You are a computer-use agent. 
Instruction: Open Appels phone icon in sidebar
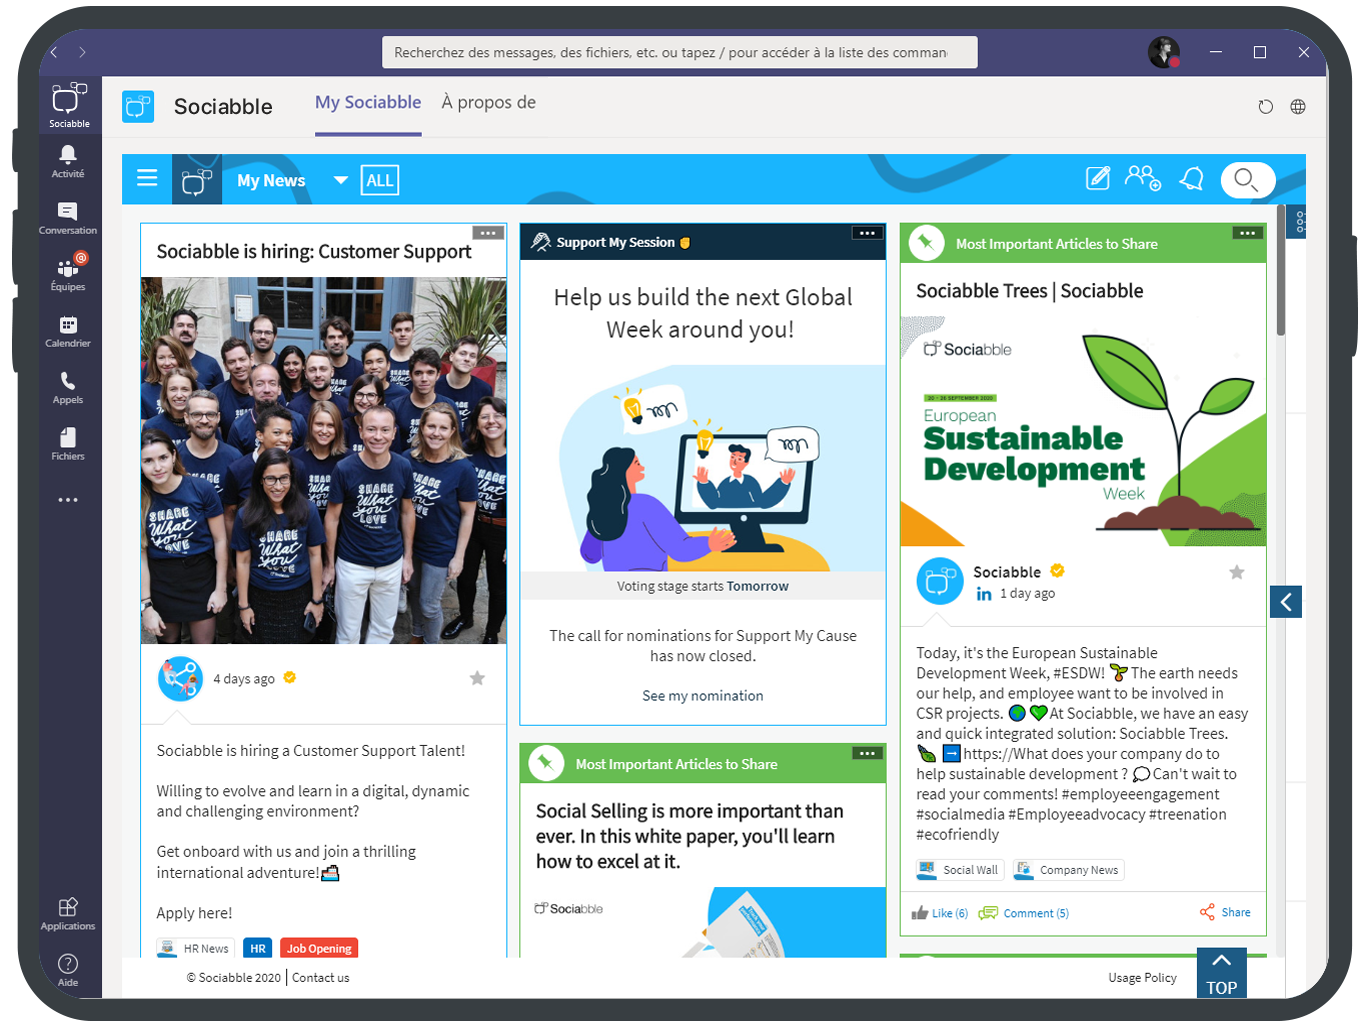click(x=68, y=387)
